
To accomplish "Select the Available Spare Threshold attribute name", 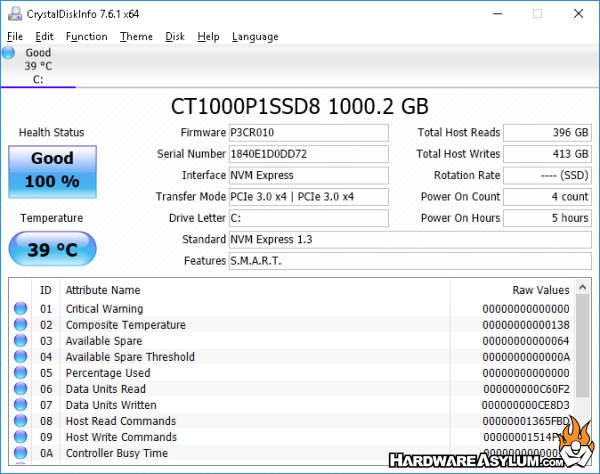I will point(130,357).
